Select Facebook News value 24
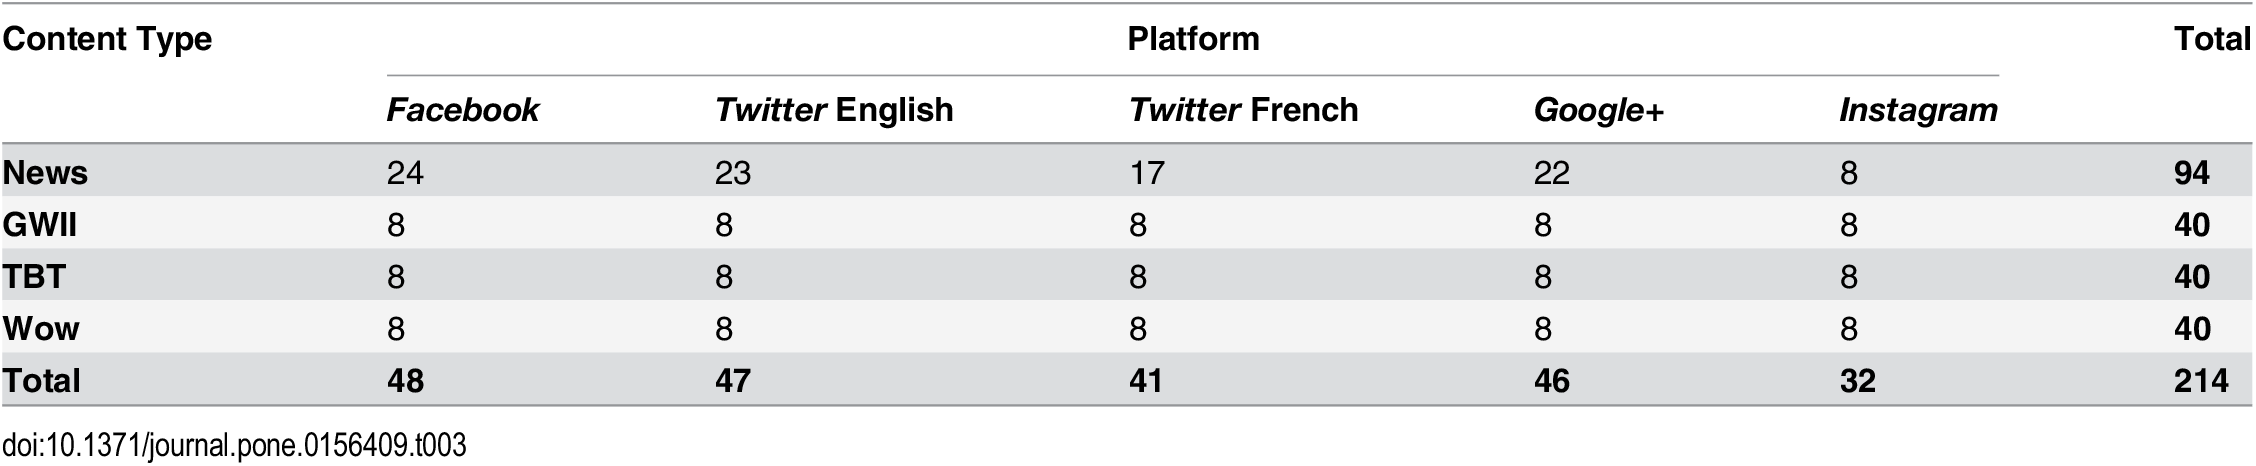The height and width of the screenshot is (466, 2256). point(405,173)
